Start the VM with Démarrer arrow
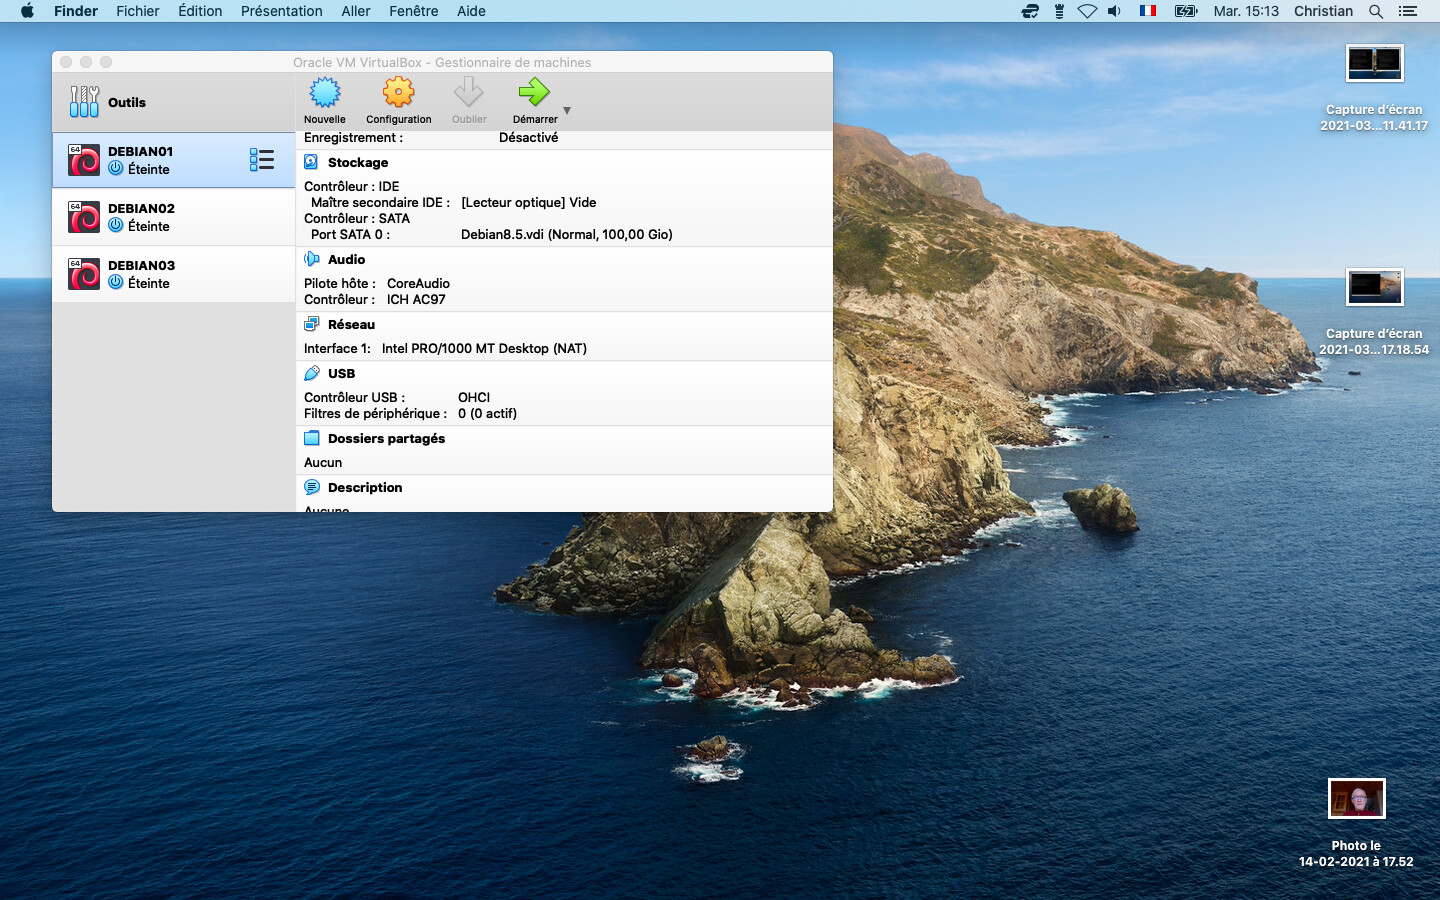 (534, 93)
